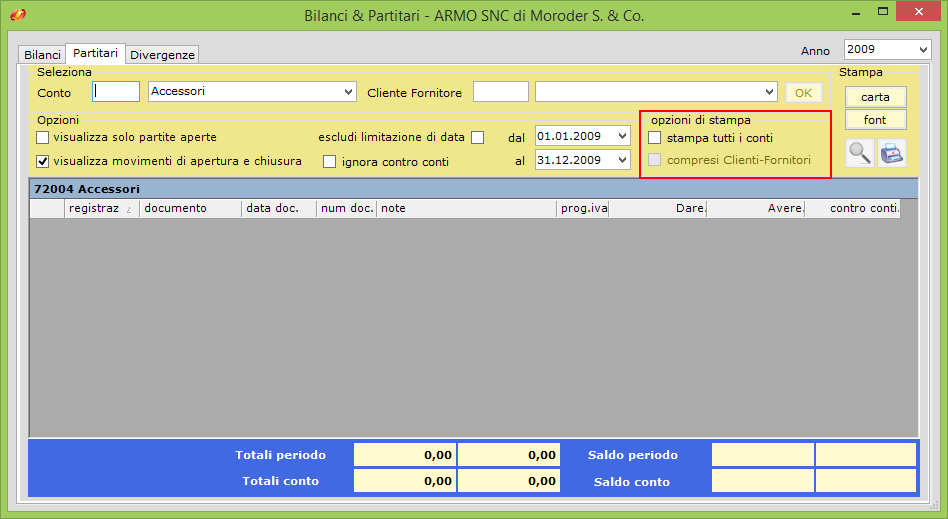
Task: Open the Anno 2009 year dropdown
Action: point(922,49)
